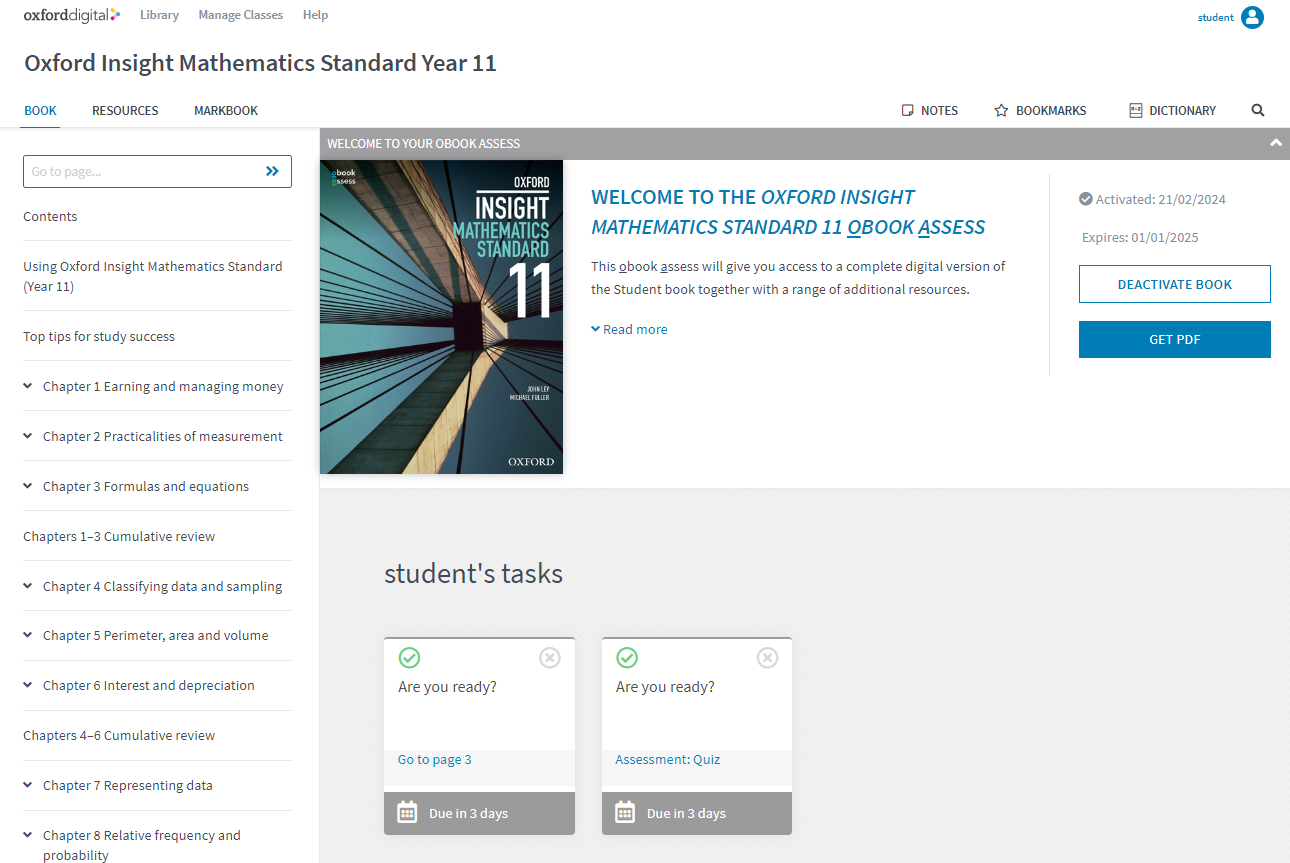
Task: Switch to the BOOK tab
Action: click(40, 111)
